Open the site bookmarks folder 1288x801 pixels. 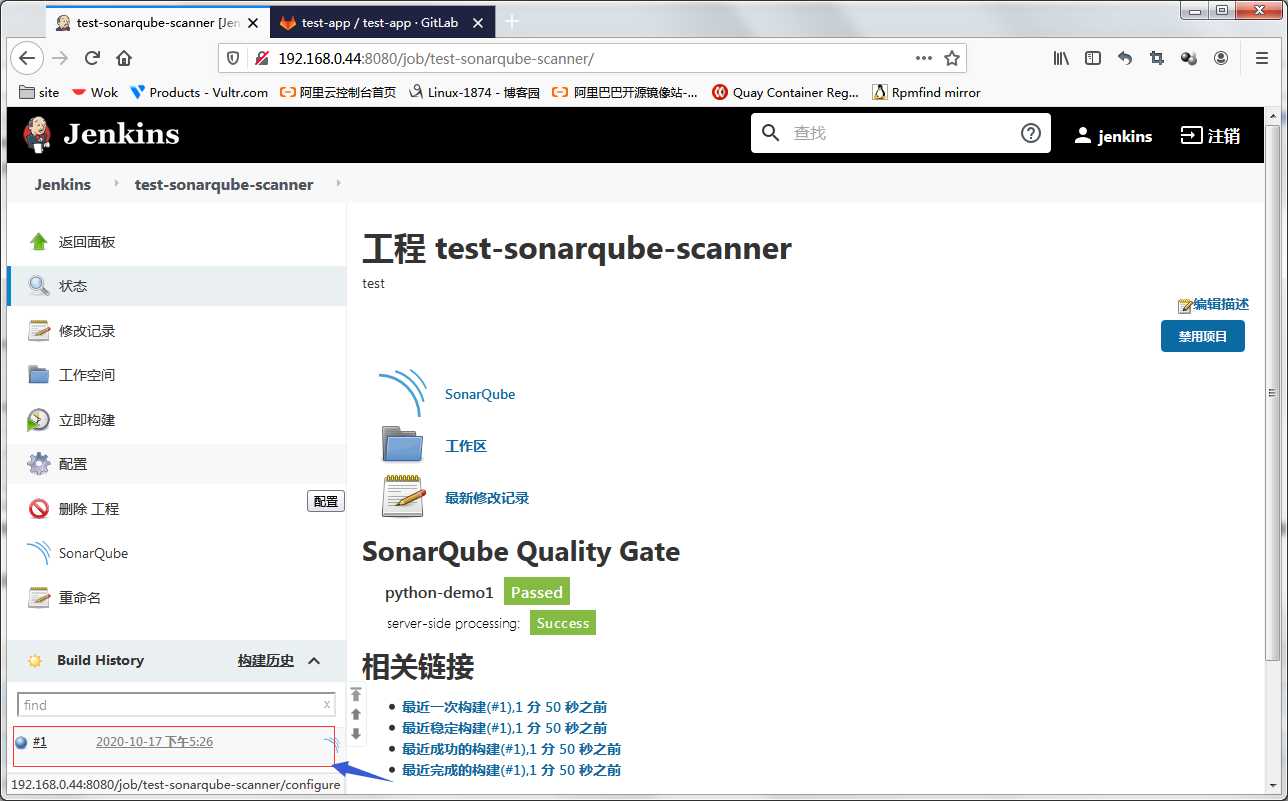(x=40, y=92)
